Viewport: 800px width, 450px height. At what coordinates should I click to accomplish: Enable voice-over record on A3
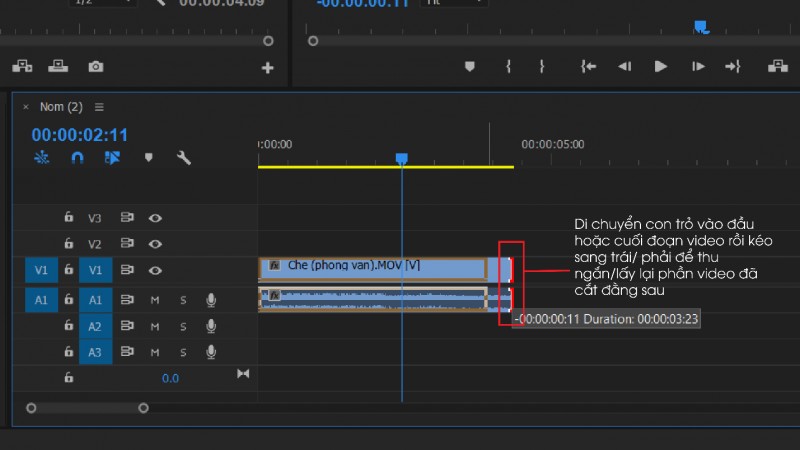click(x=211, y=352)
